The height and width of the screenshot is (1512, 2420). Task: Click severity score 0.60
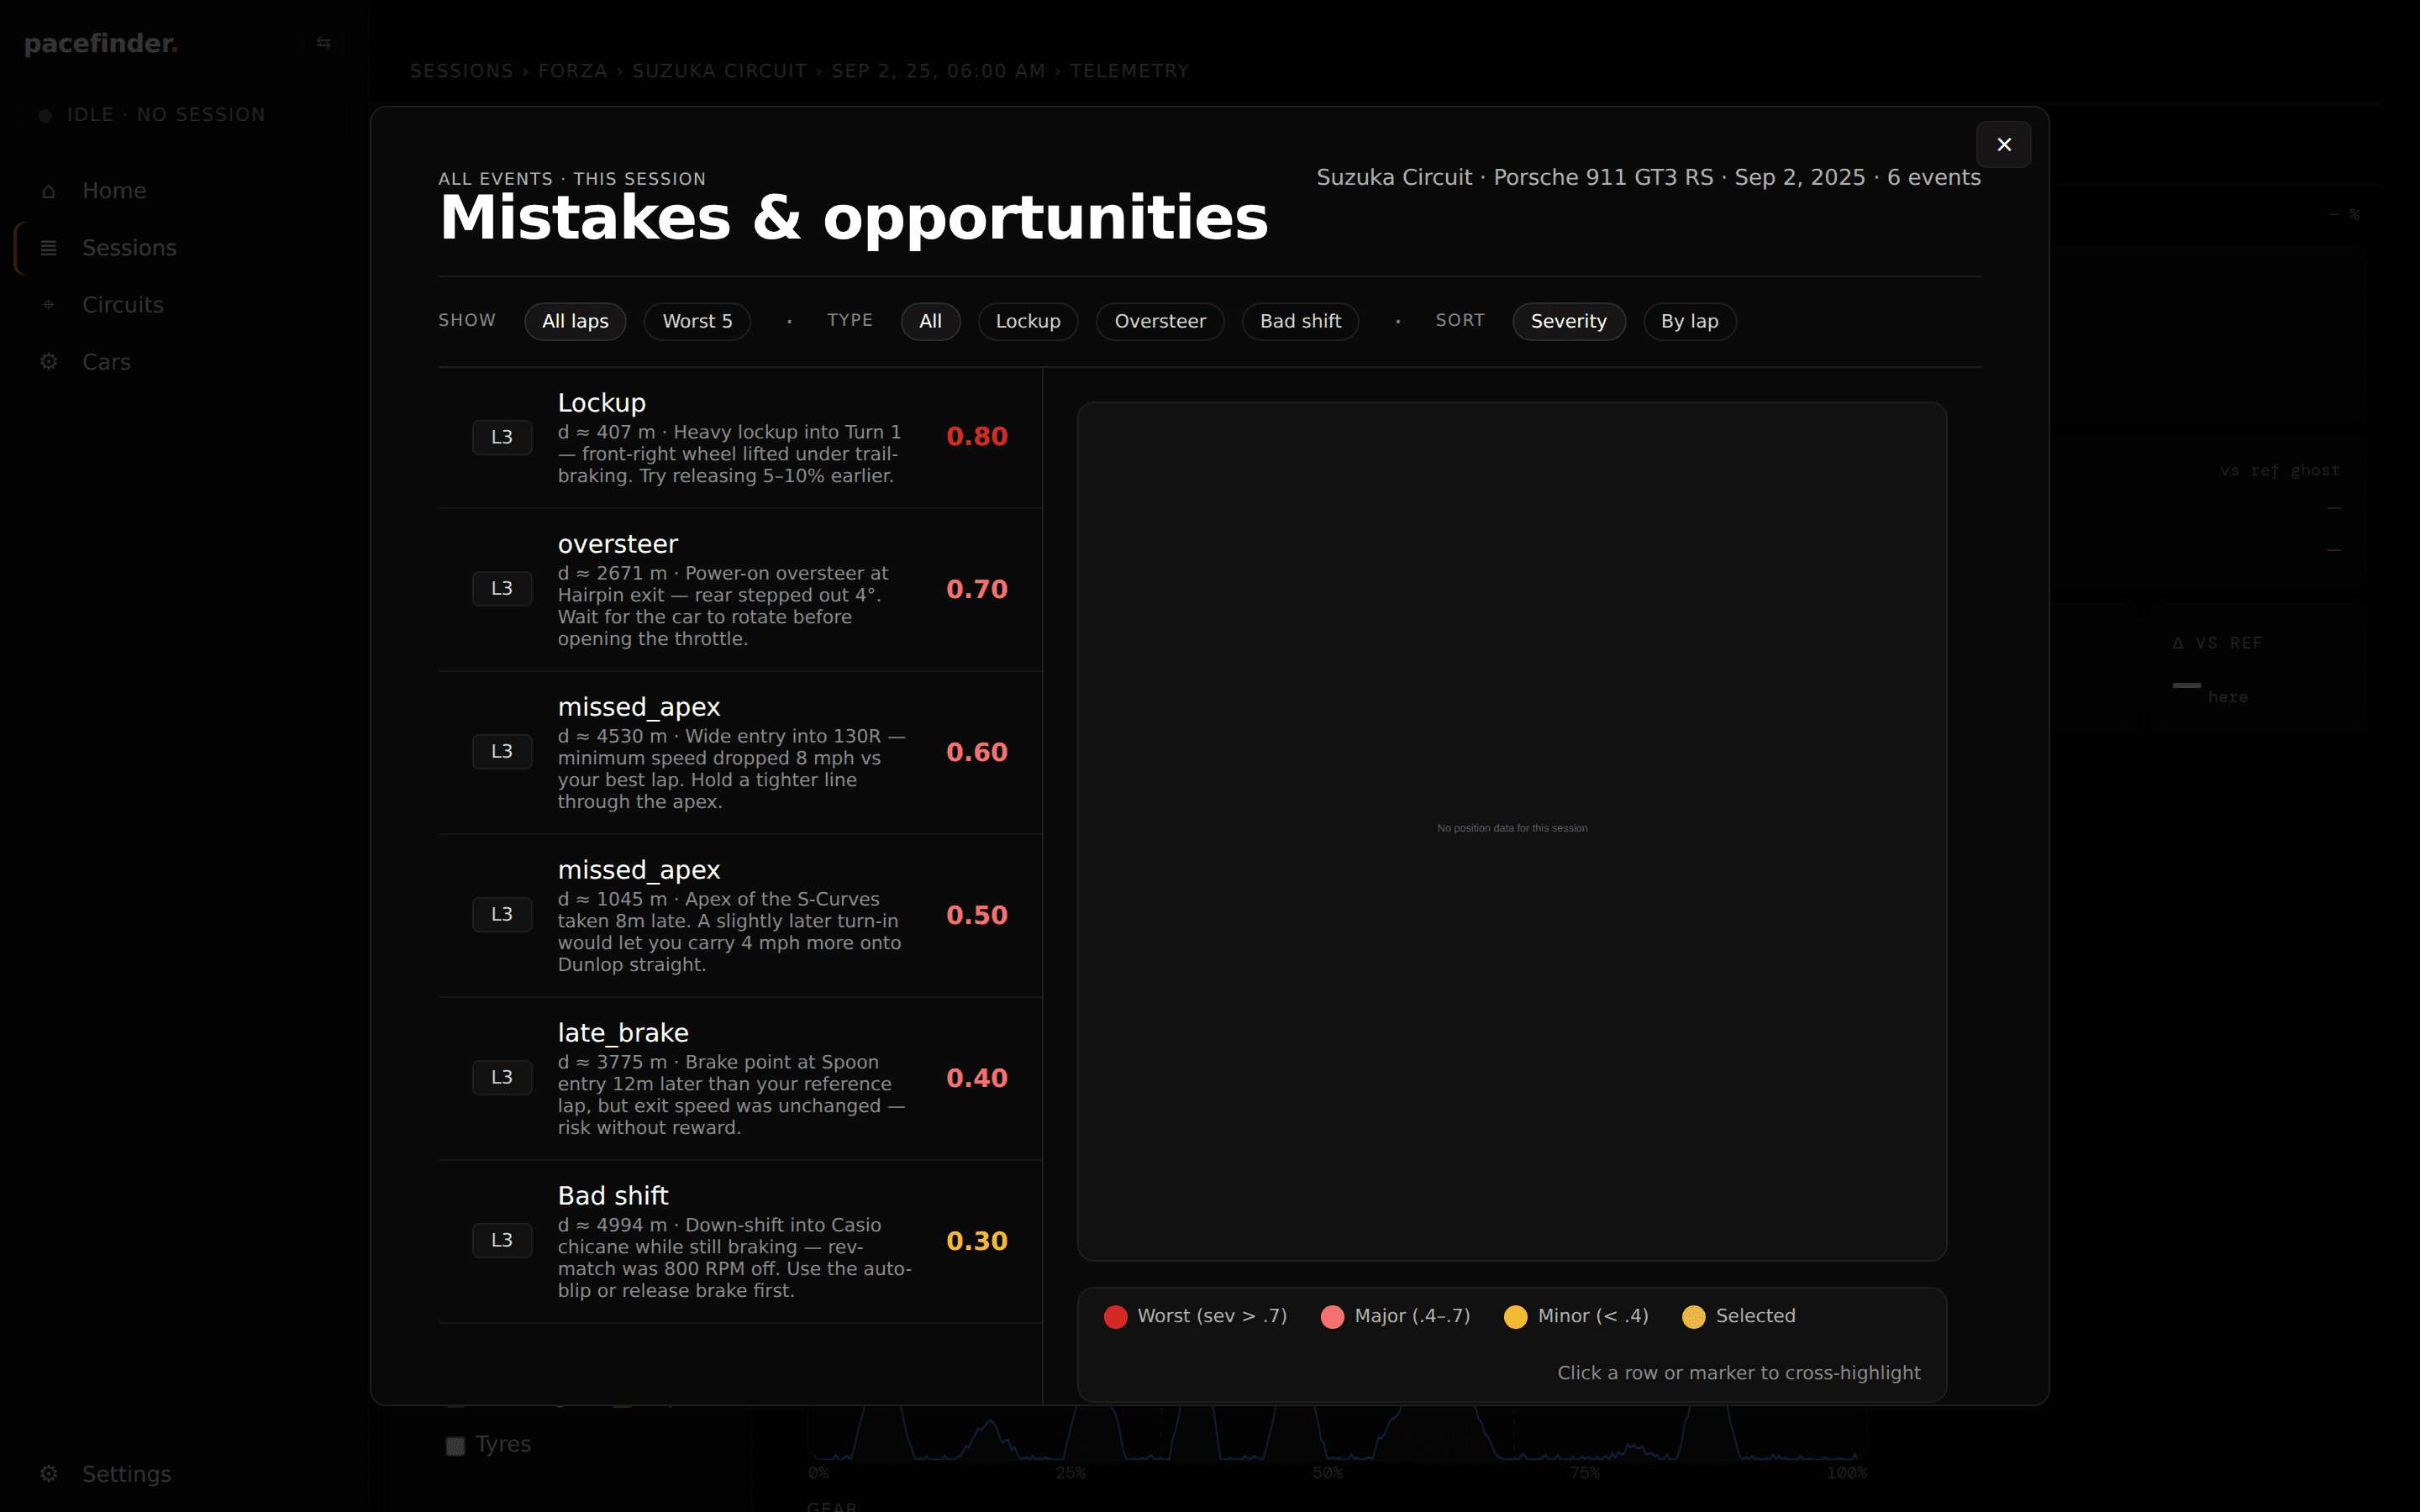pos(977,752)
